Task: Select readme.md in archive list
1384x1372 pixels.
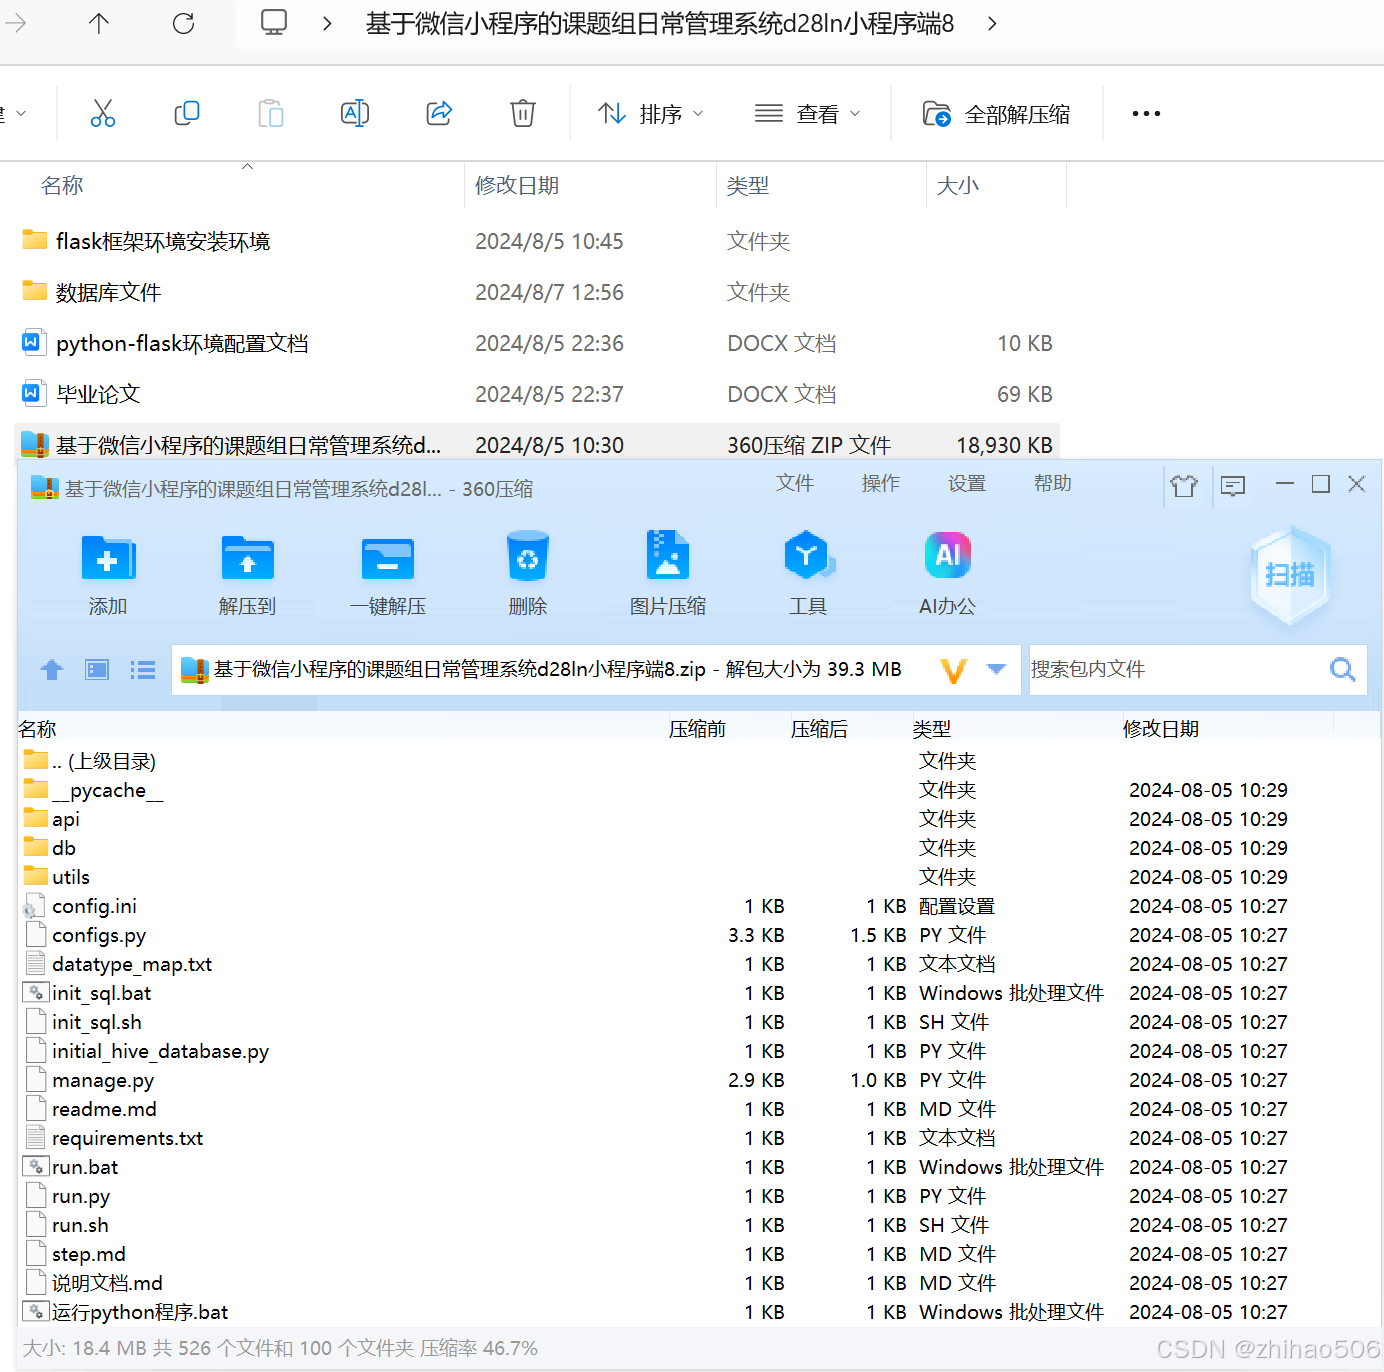Action: (698, 1109)
